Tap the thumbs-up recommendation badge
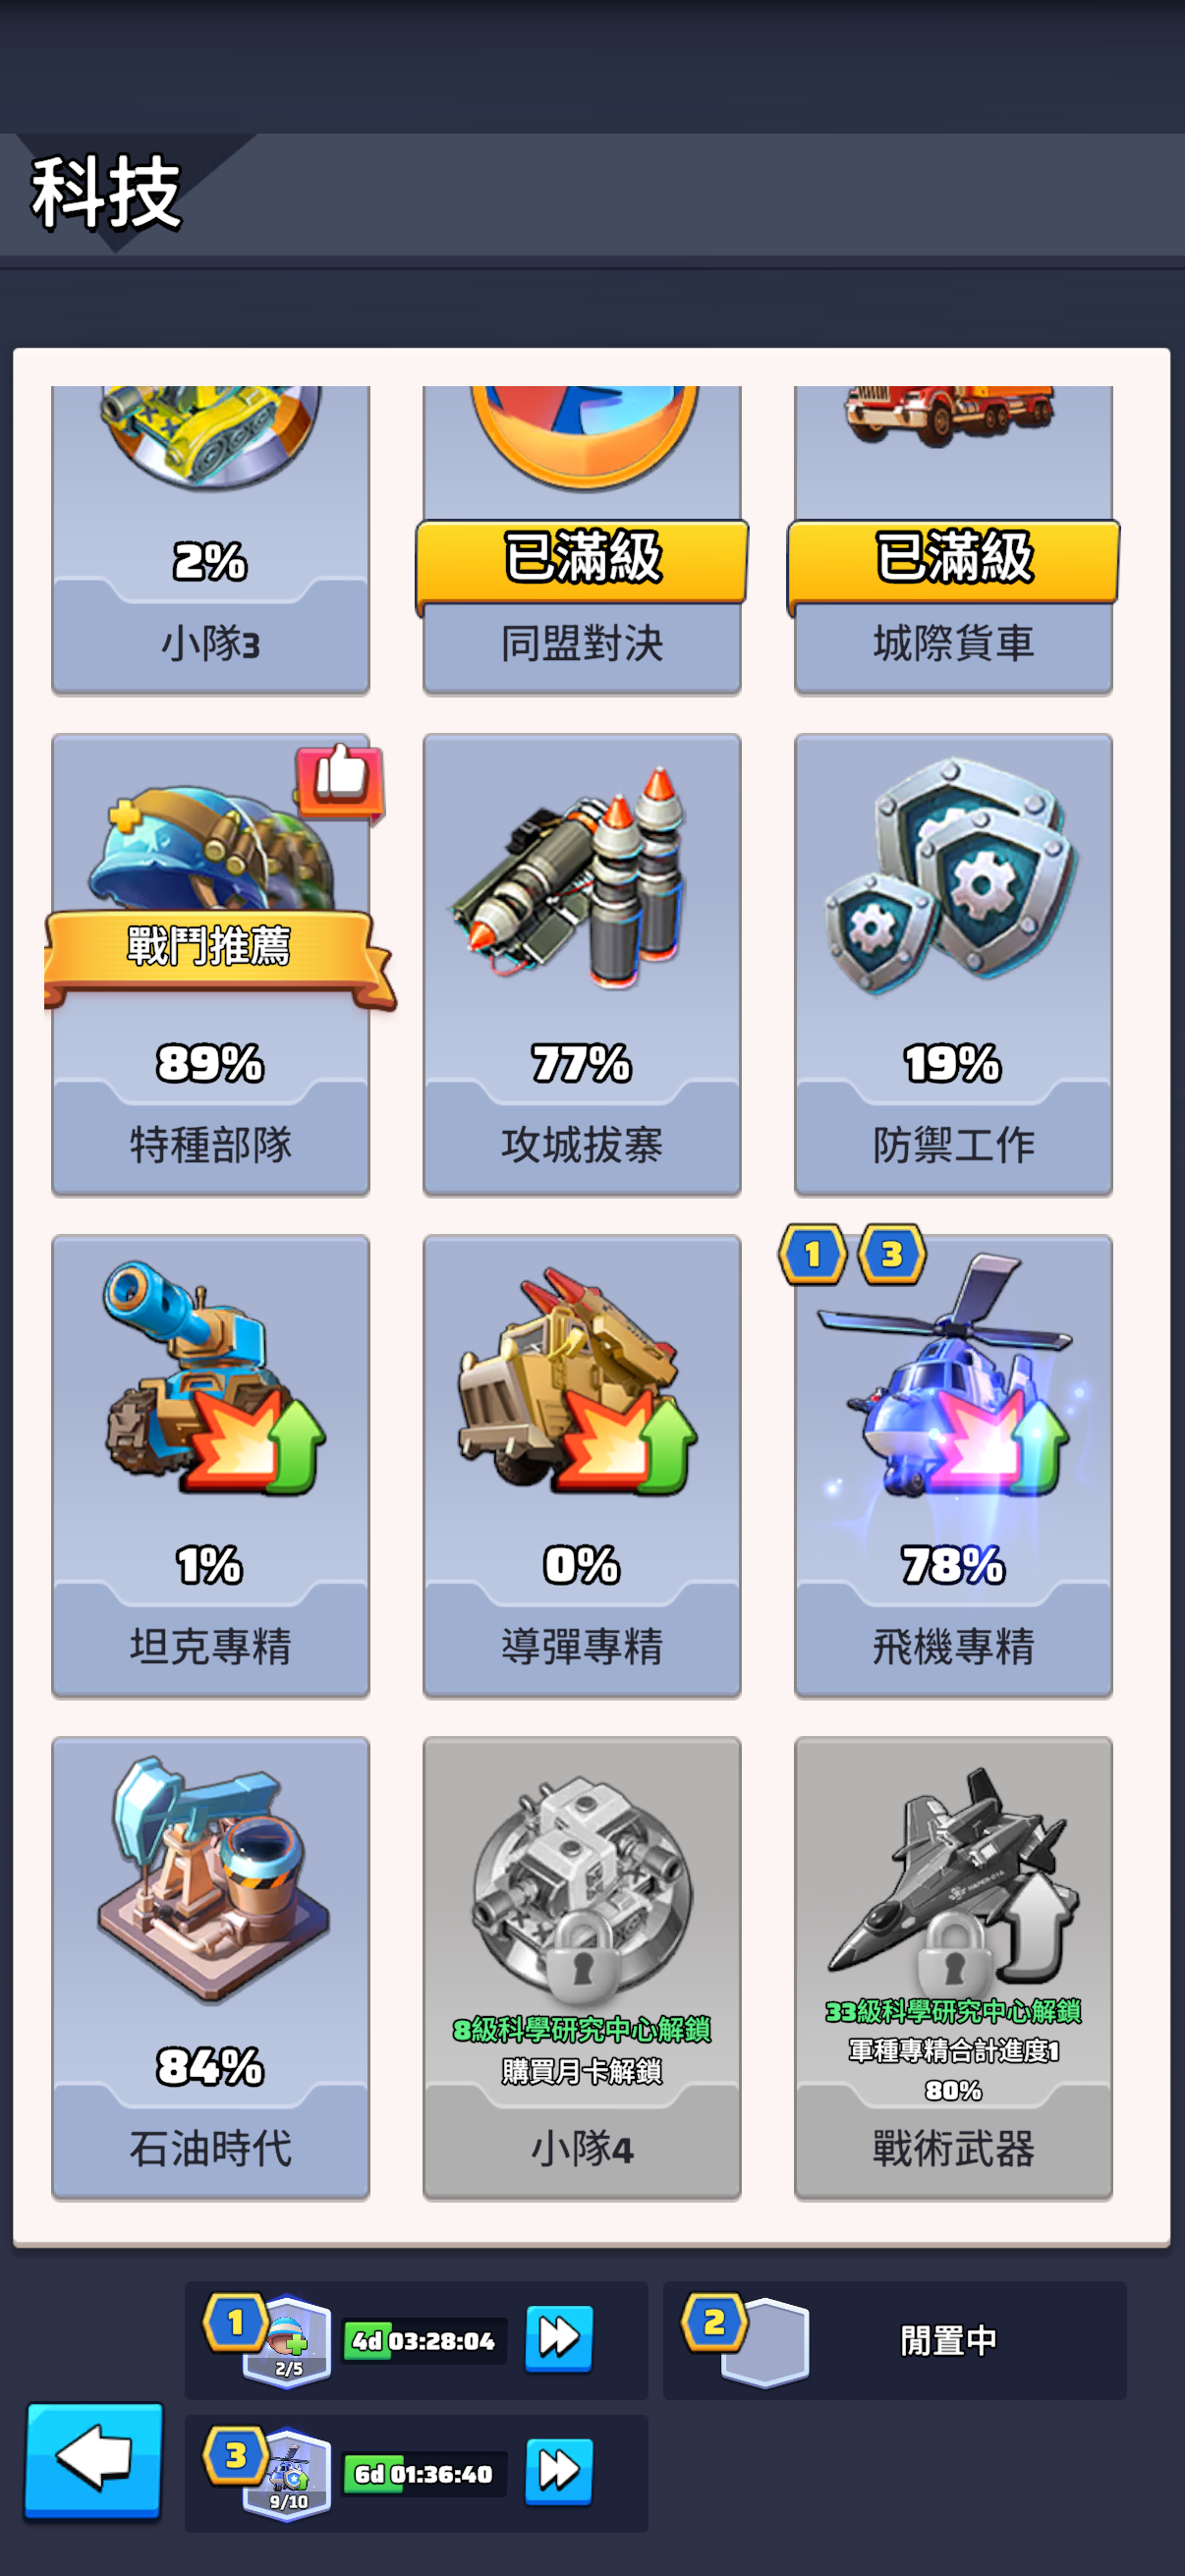The height and width of the screenshot is (2576, 1185). [340, 780]
